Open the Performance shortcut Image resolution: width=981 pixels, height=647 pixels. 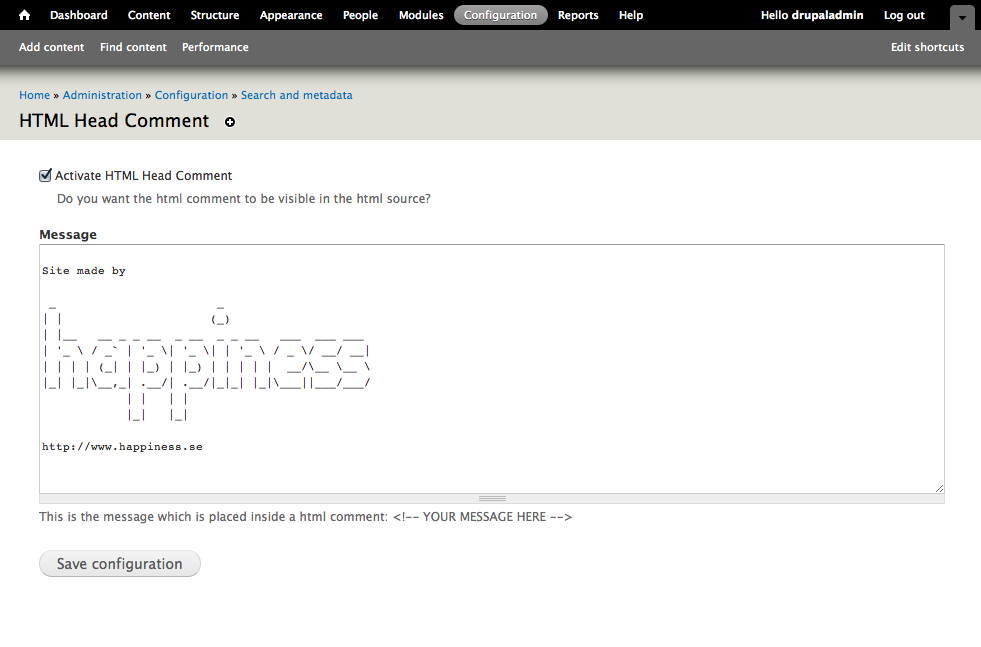215,47
